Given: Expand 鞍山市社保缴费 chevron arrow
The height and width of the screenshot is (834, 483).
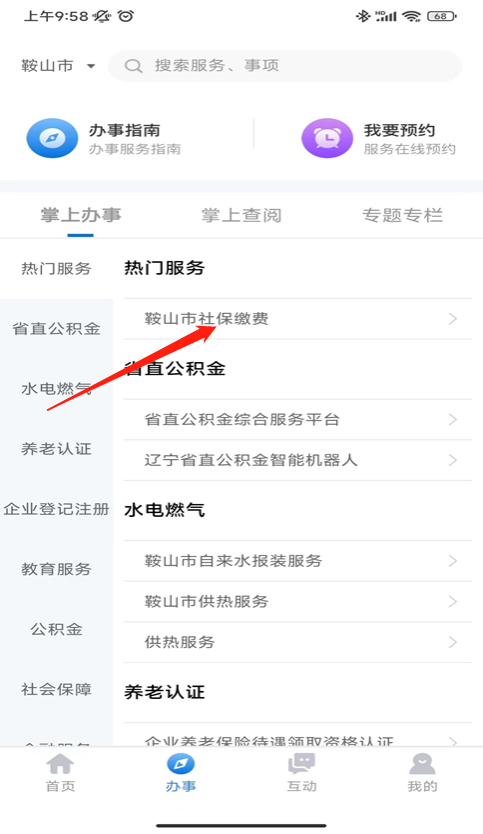Looking at the screenshot, I should (x=453, y=319).
